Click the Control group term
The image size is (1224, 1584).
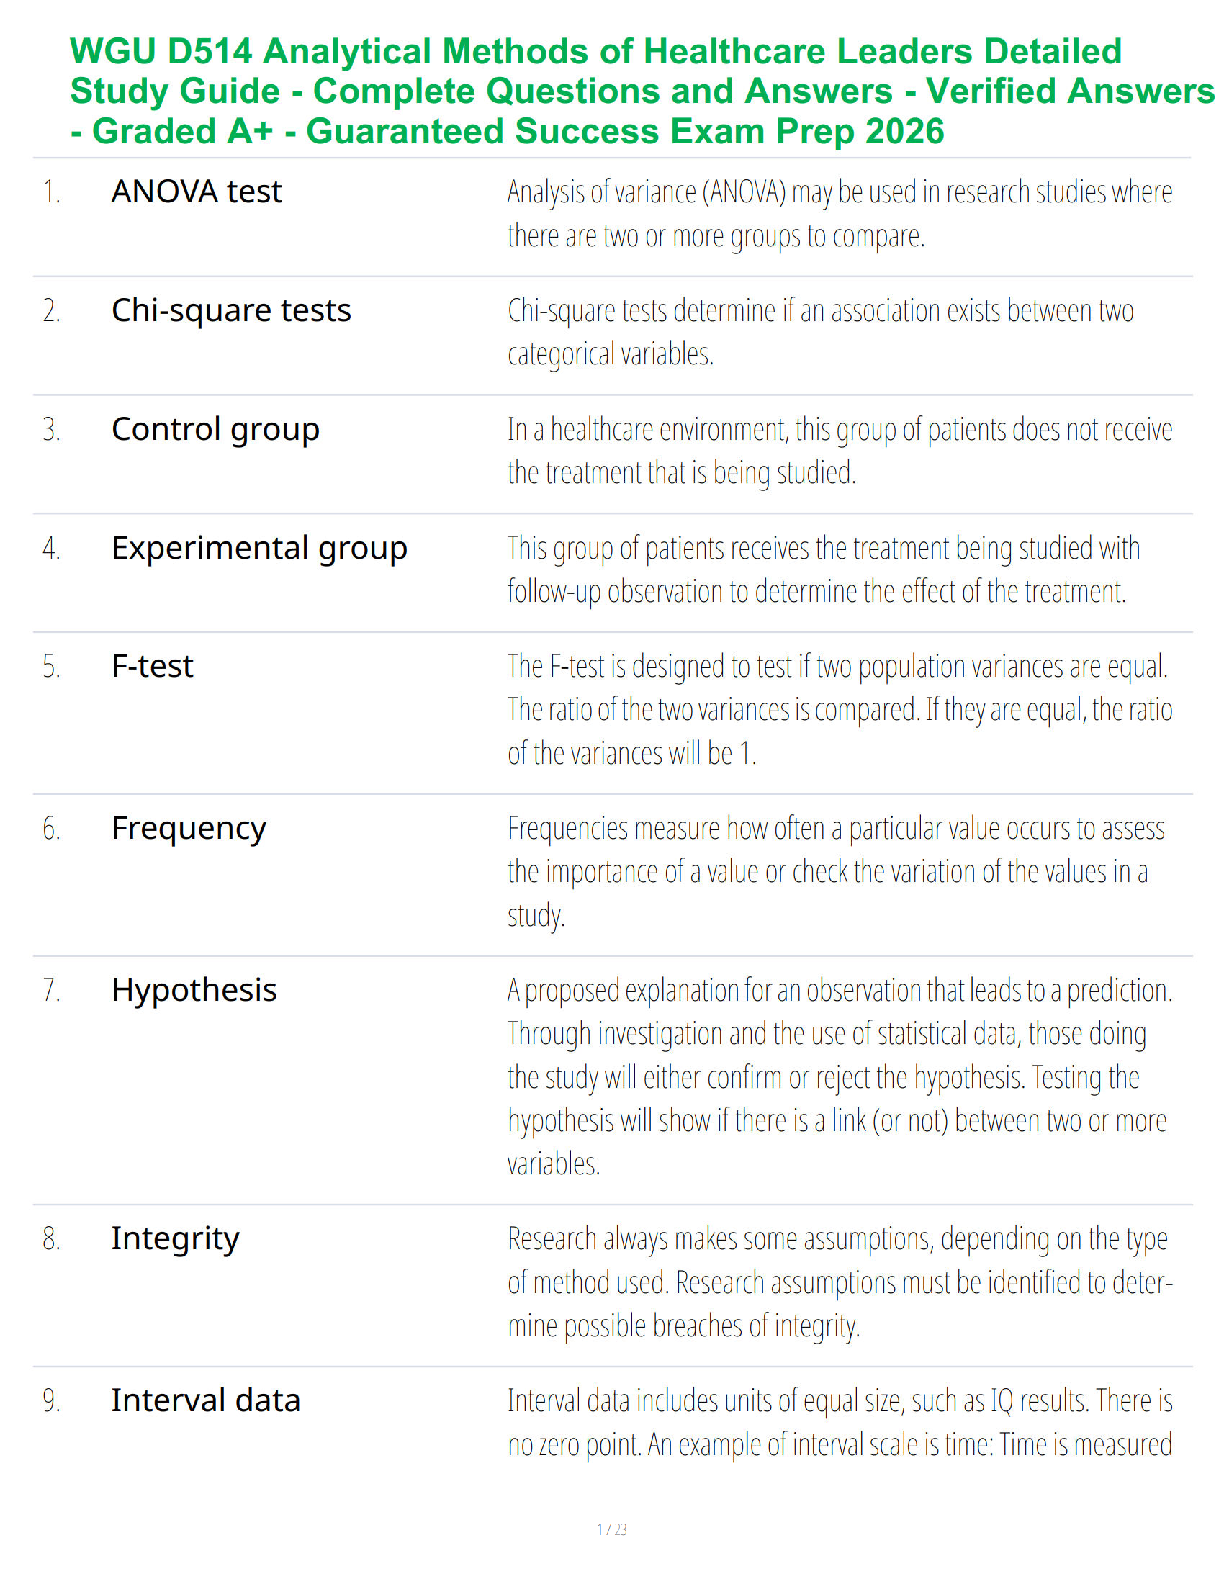[x=215, y=430]
